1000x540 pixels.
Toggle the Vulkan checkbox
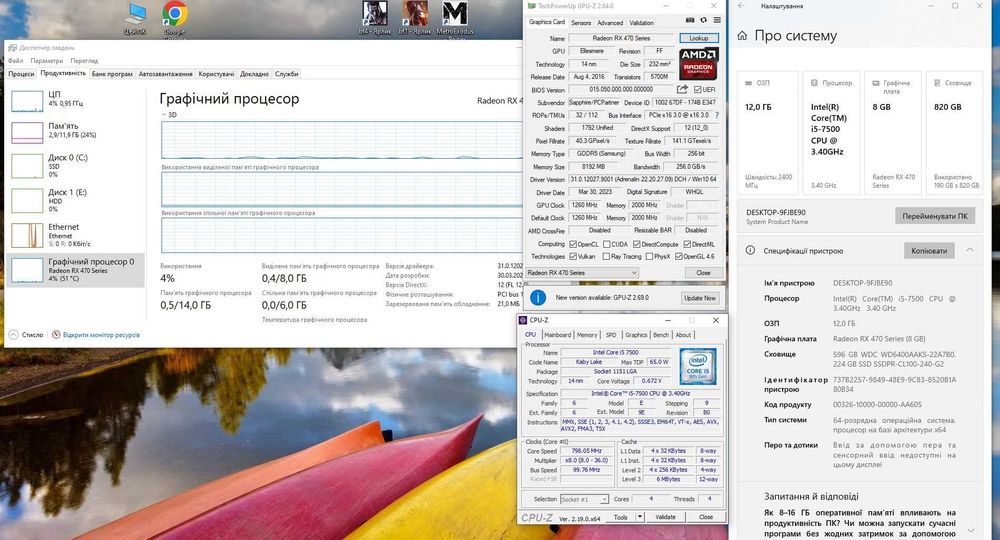click(573, 256)
